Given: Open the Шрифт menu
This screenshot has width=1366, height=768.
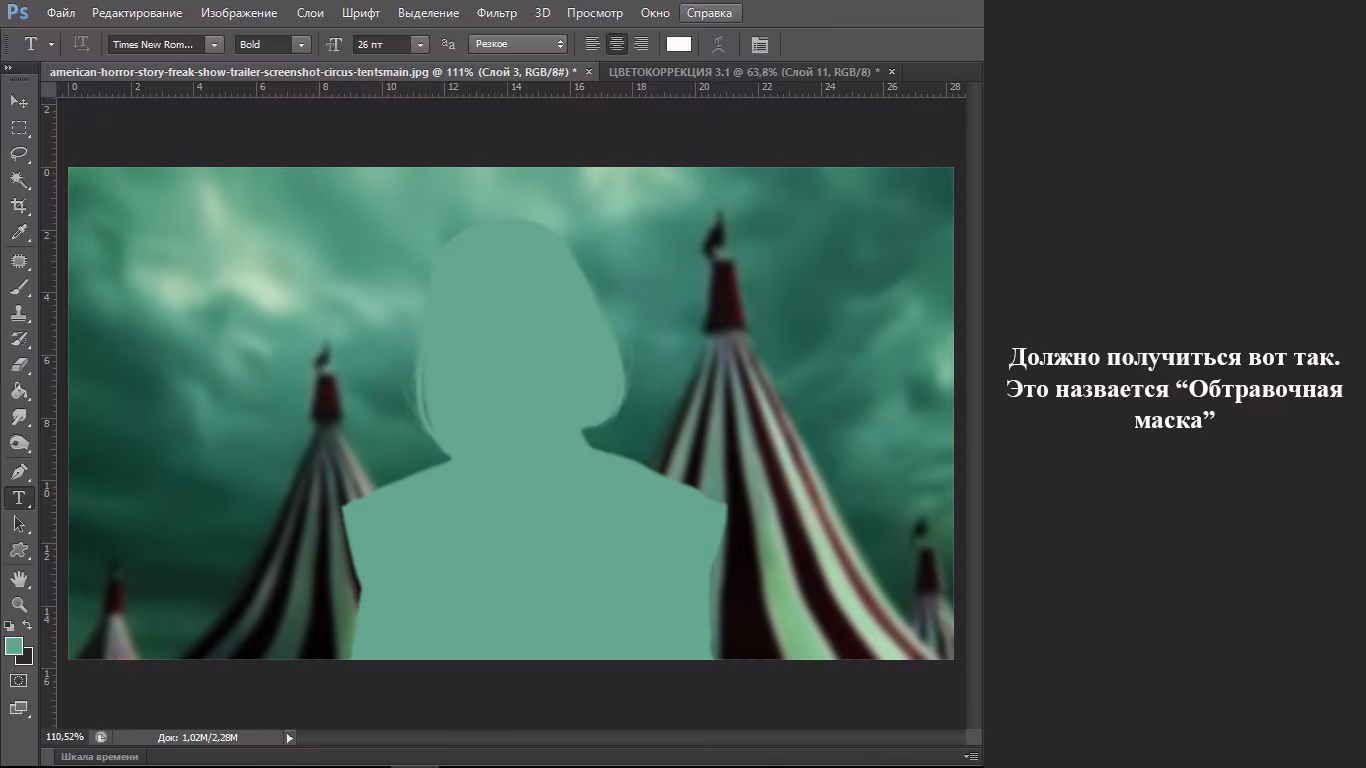Looking at the screenshot, I should [360, 13].
